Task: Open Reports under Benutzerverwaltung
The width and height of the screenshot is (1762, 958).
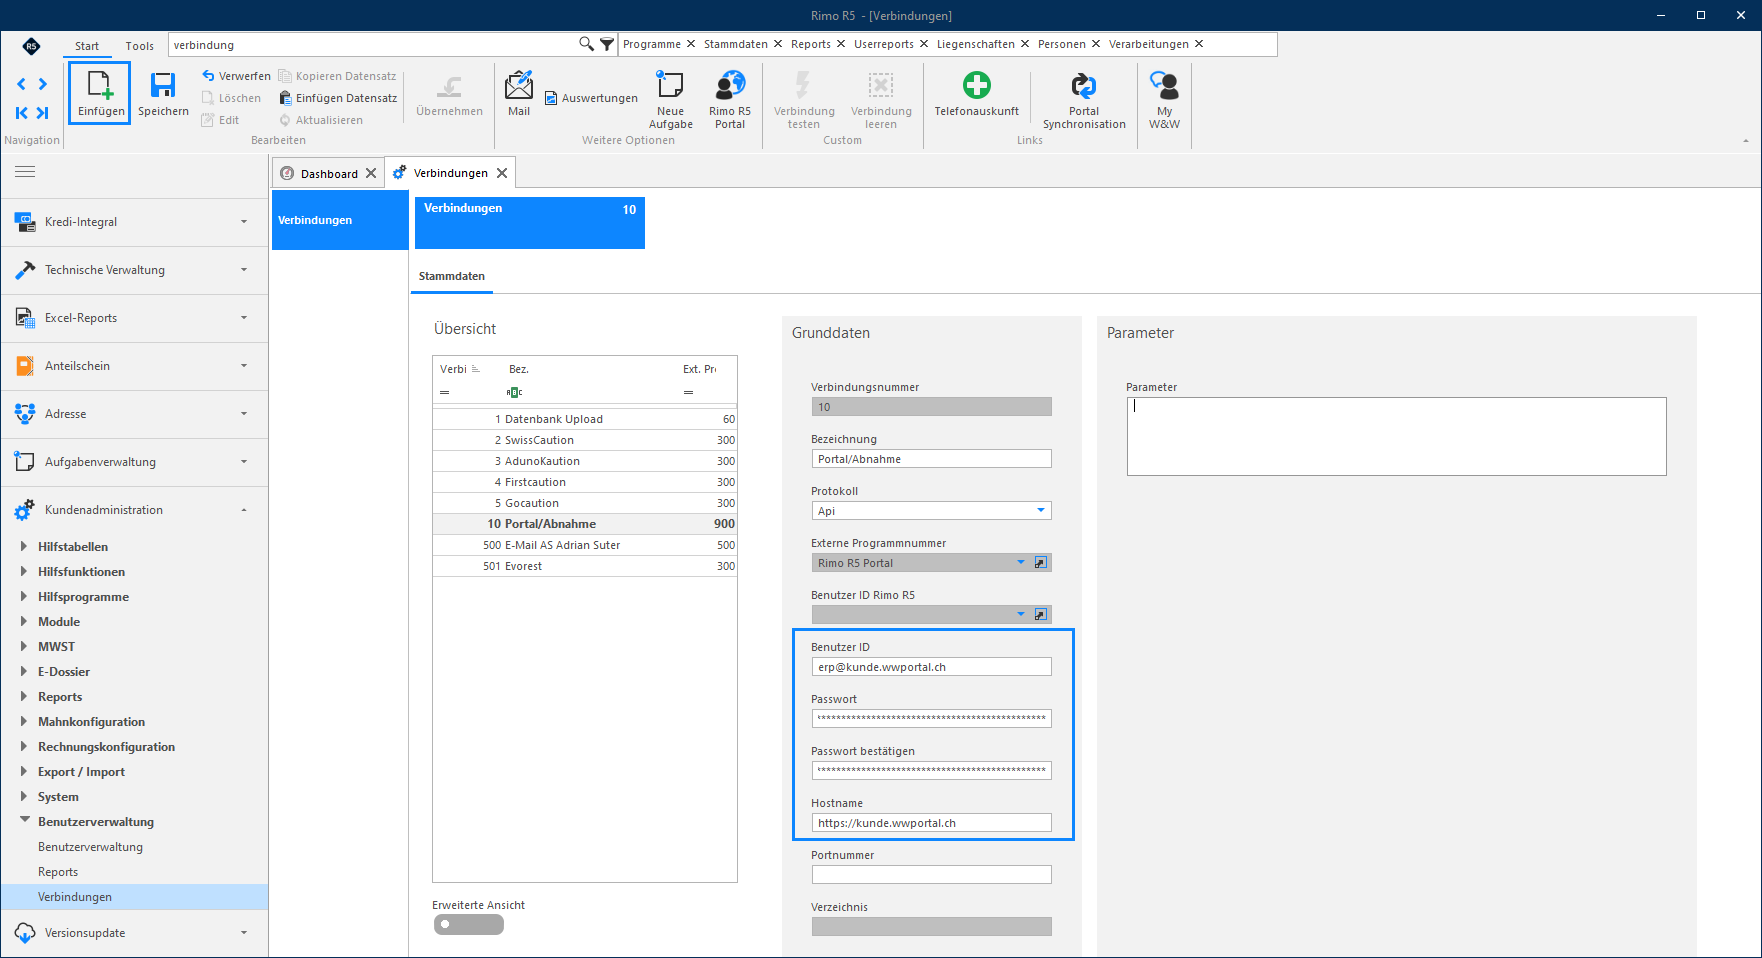Action: click(x=58, y=872)
